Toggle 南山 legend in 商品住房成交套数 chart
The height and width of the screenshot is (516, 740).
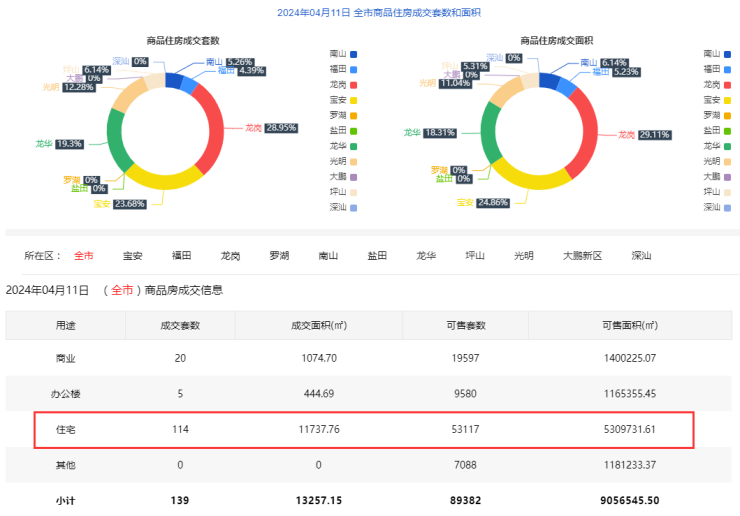pos(342,53)
